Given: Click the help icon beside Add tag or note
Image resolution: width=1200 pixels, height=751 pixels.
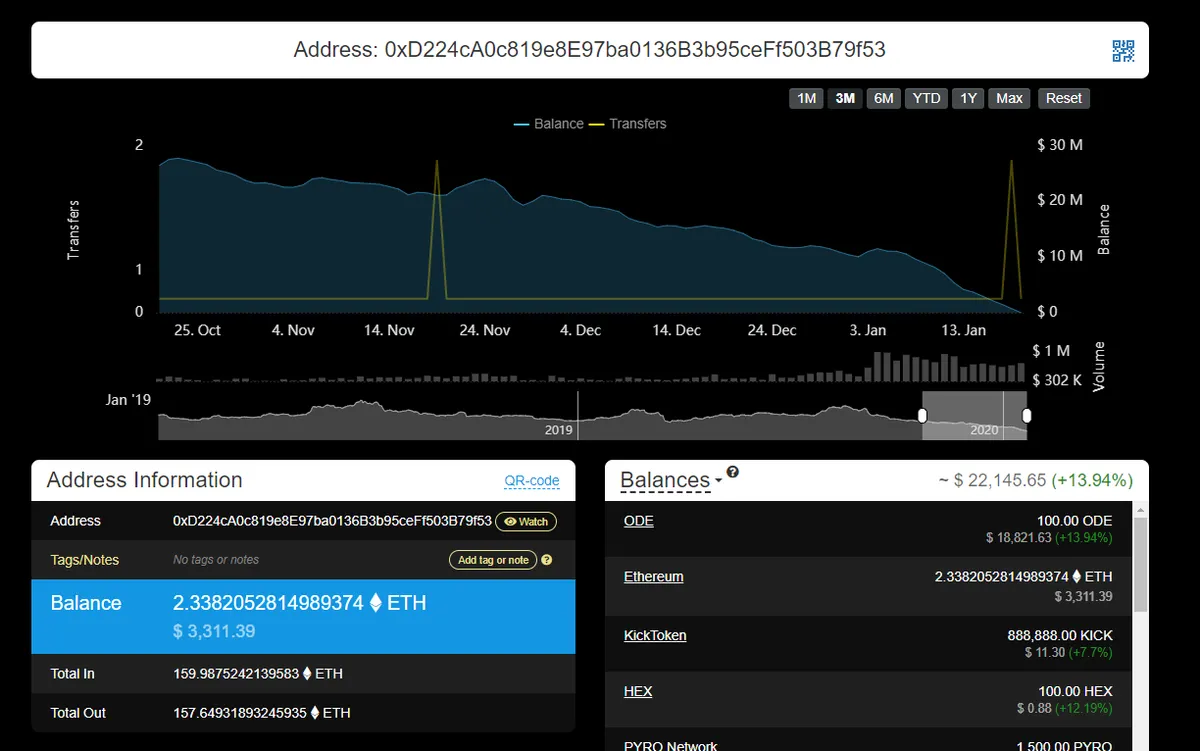Looking at the screenshot, I should coord(547,560).
